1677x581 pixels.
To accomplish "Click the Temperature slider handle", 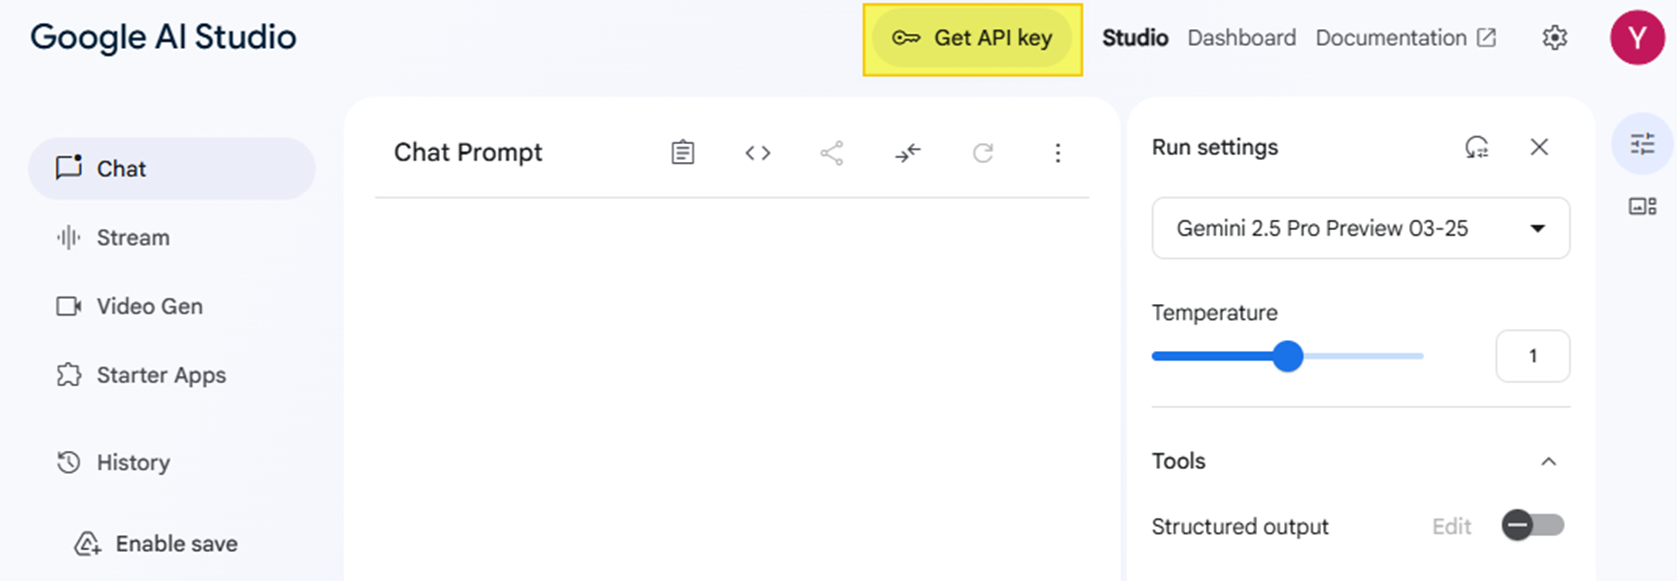I will pos(1288,356).
